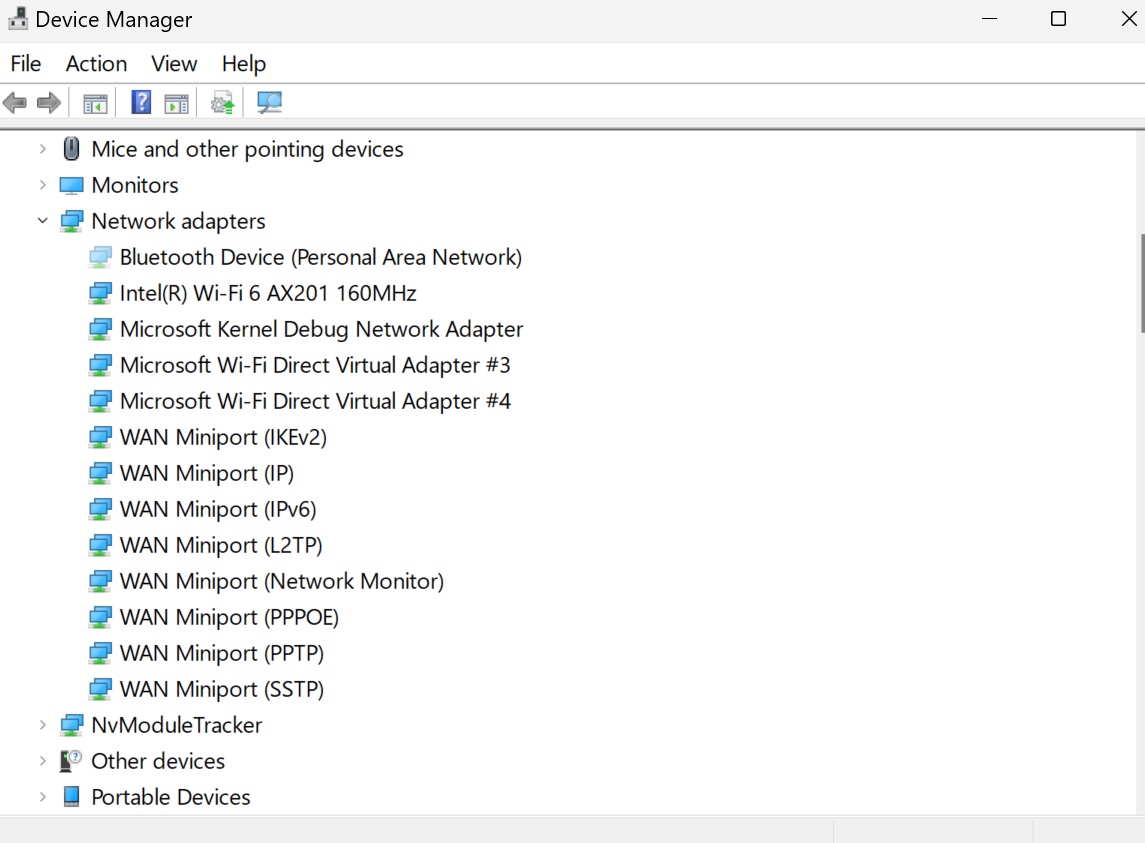Screen dimensions: 1145x843
Task: Select WAN Miniport (IP) entry
Action: 207,473
